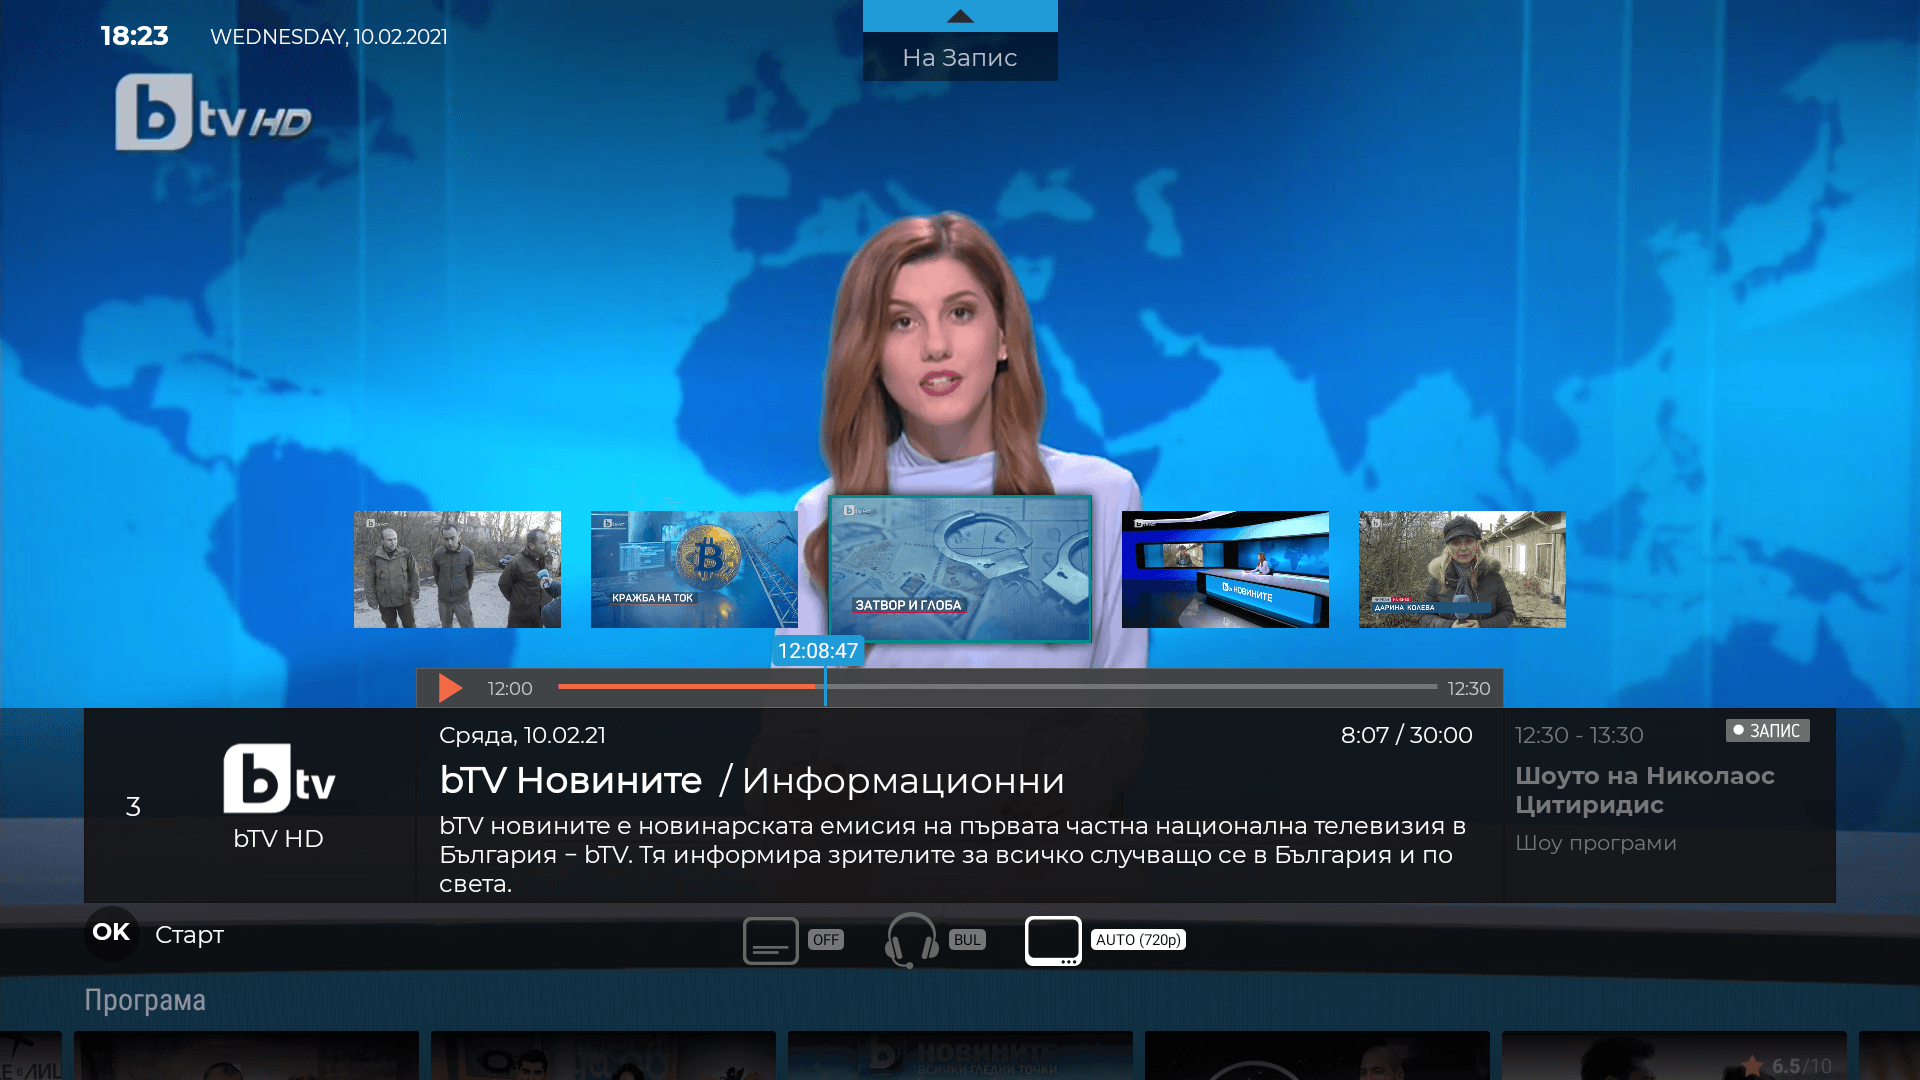Click the bTV HD channel name text
The width and height of the screenshot is (1920, 1080).
[278, 839]
